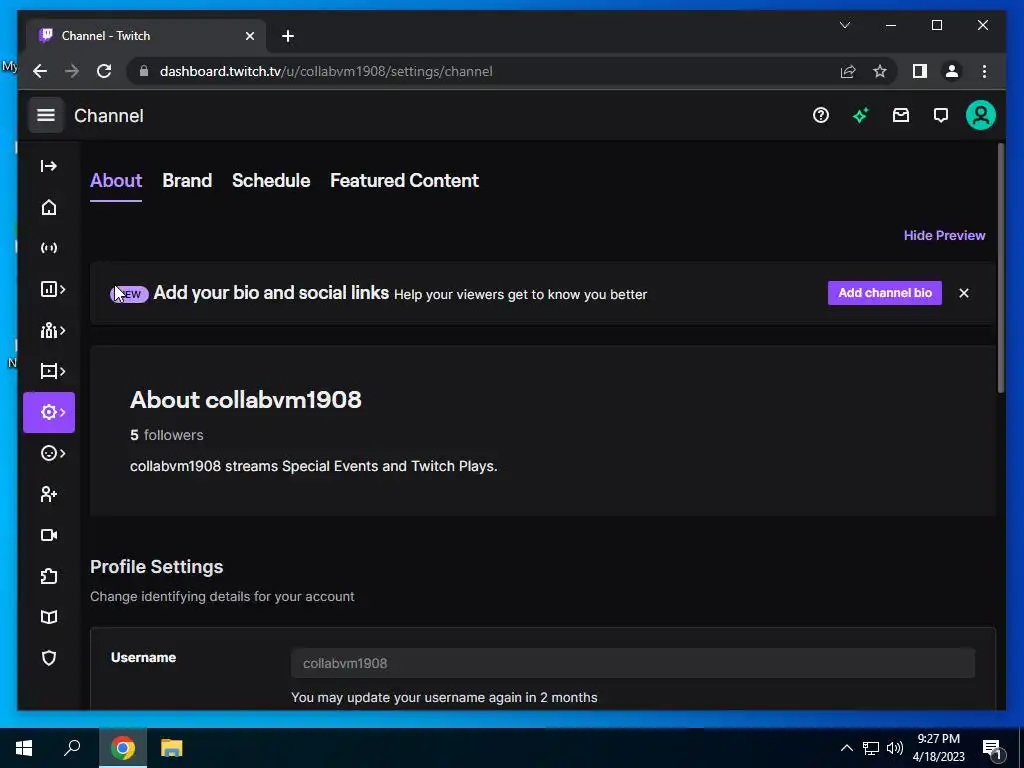Close the Channel - Twitch tab

click(249, 36)
